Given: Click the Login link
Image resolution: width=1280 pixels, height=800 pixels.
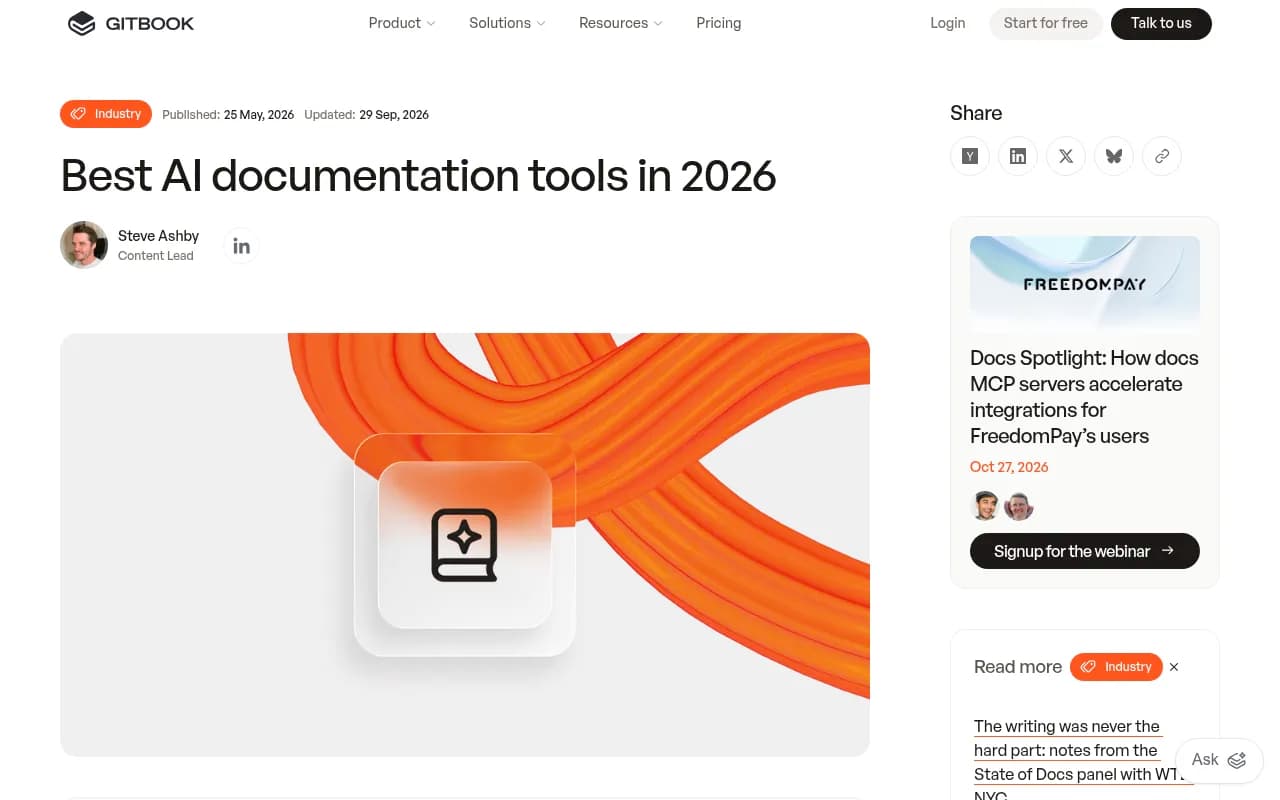Looking at the screenshot, I should click(947, 23).
